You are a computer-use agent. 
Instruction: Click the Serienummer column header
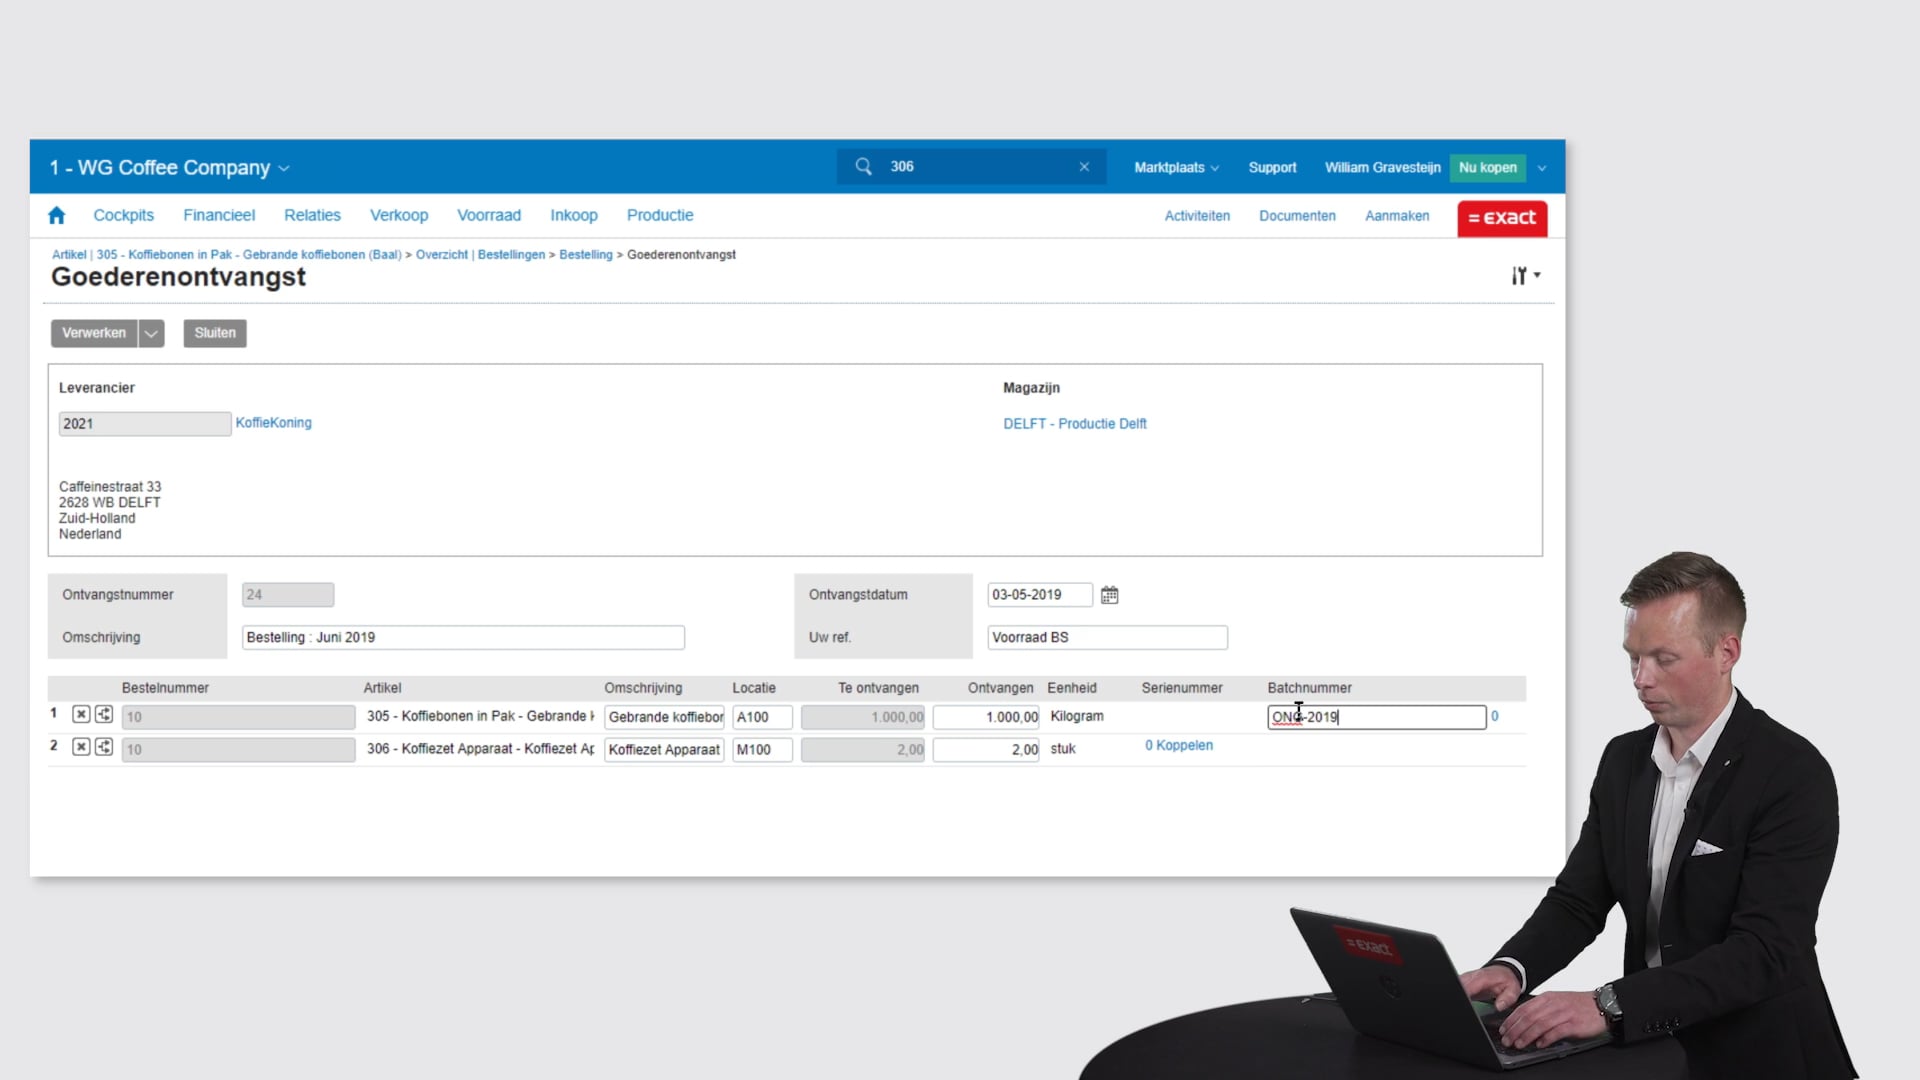[1182, 688]
